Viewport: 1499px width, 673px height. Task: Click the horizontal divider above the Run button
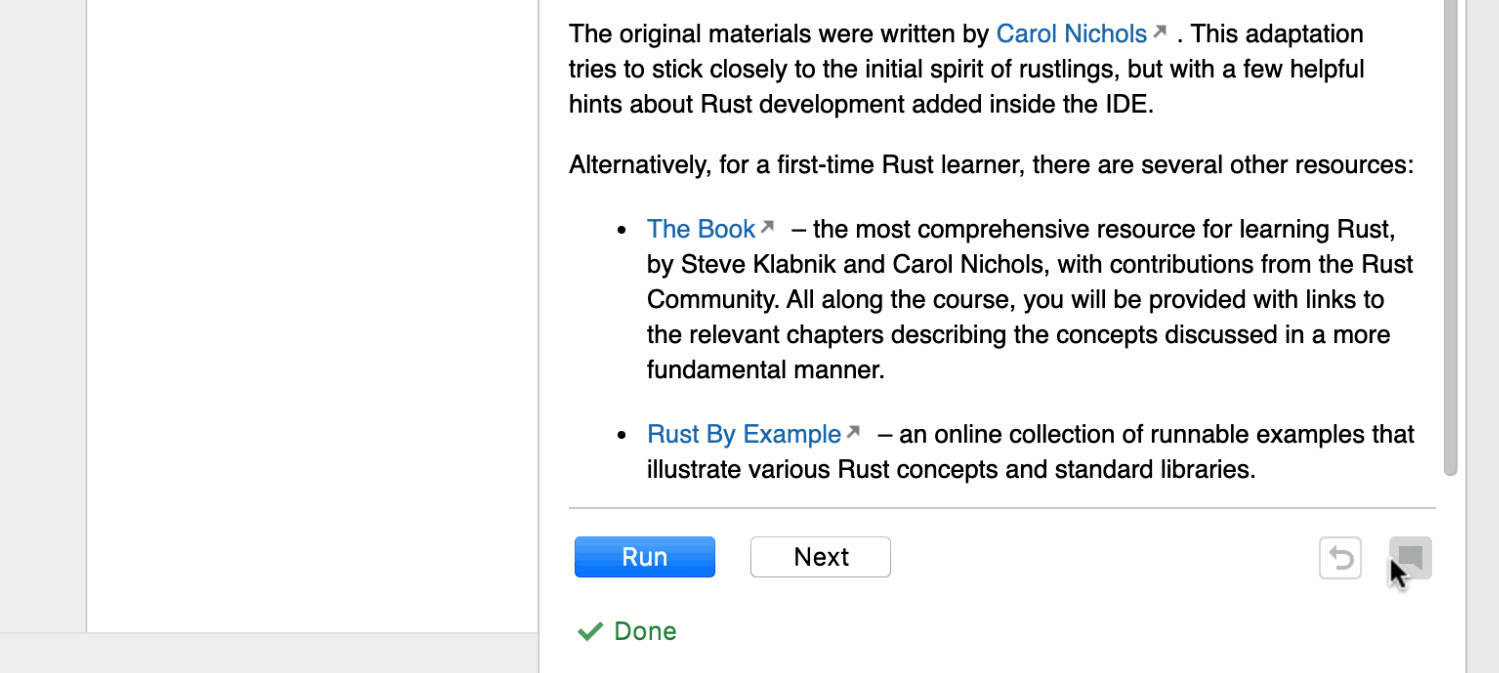pos(1002,508)
